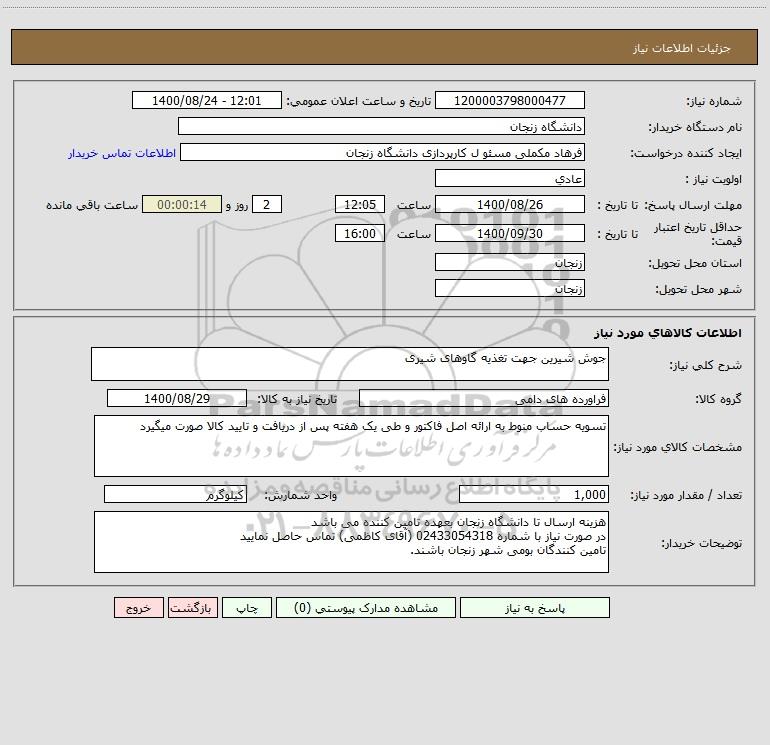Click the 'بازگشت' back button

tap(192, 607)
